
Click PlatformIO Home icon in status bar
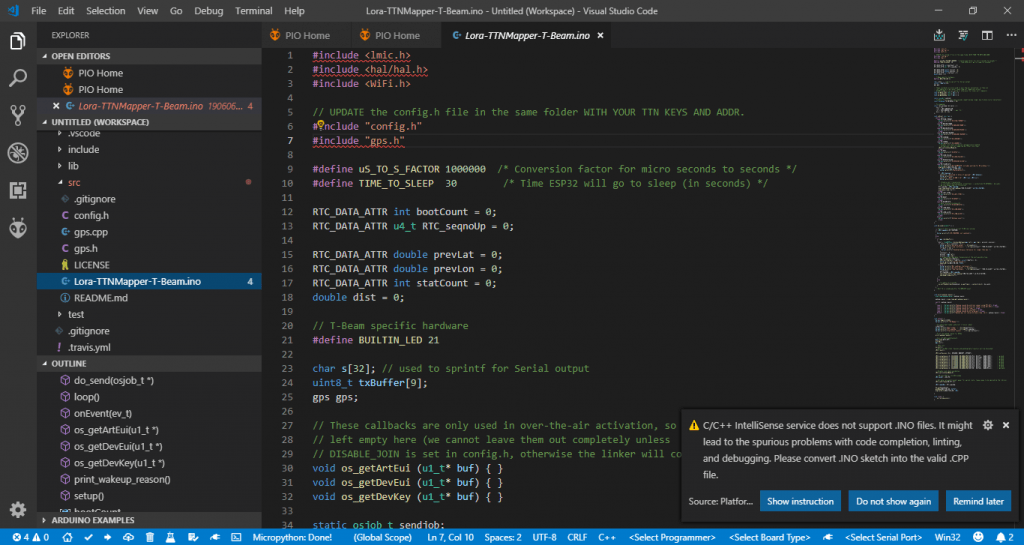(x=68, y=537)
